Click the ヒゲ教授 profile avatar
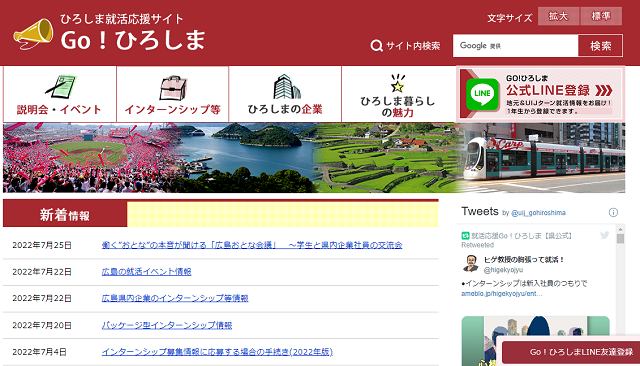Screen dimensions: 640x366 tap(470, 263)
